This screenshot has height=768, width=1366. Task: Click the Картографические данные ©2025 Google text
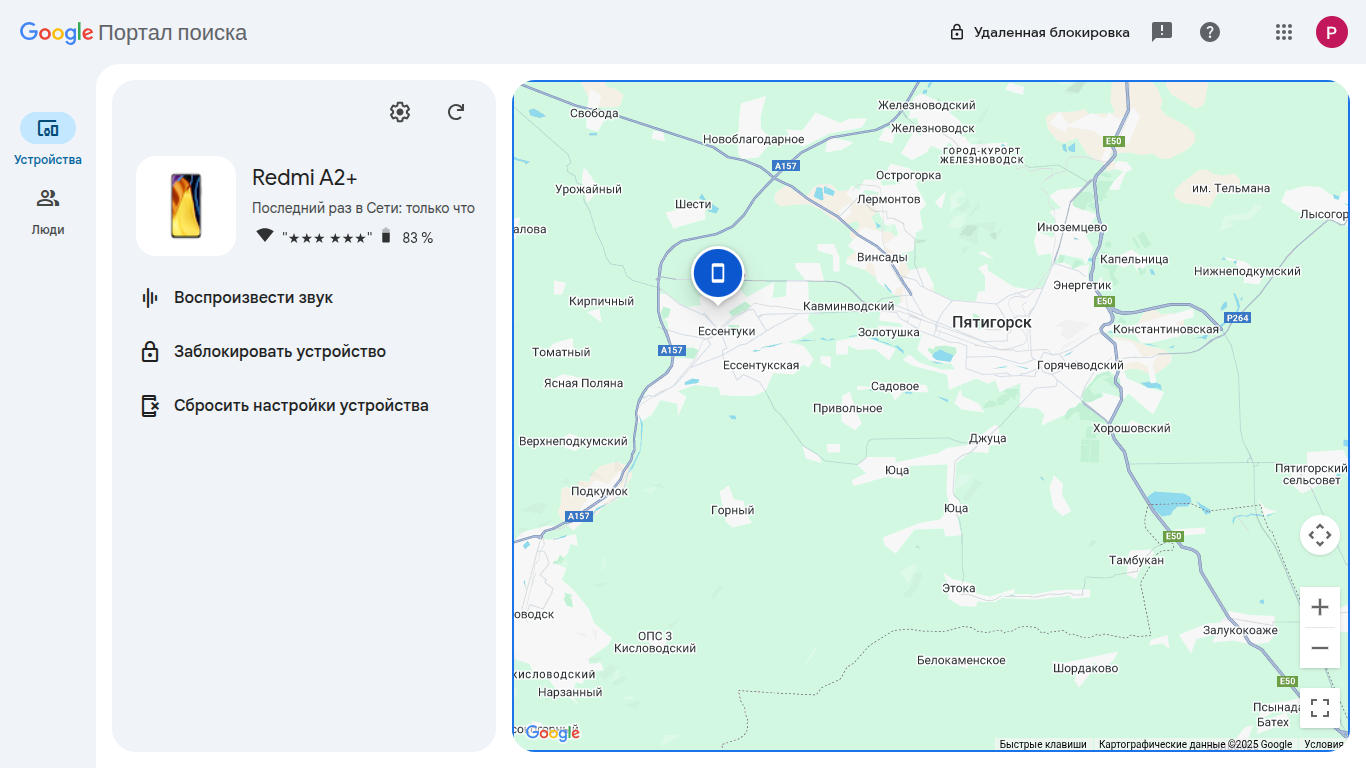click(x=1195, y=744)
